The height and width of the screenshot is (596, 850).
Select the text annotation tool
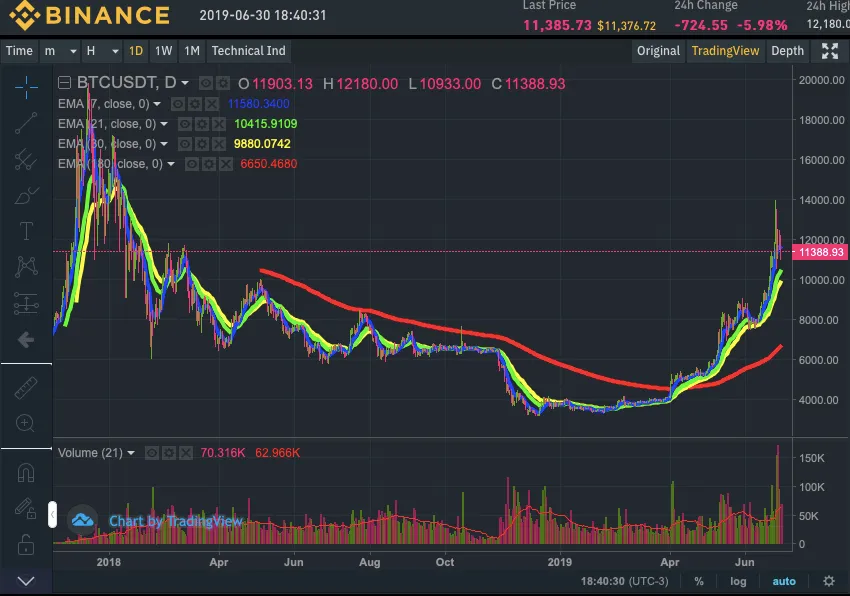(26, 231)
